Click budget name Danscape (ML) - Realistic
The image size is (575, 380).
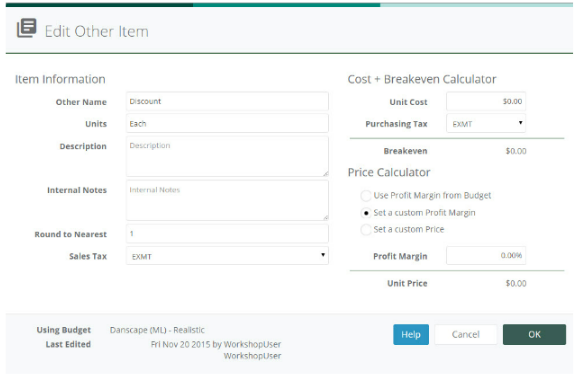point(157,330)
